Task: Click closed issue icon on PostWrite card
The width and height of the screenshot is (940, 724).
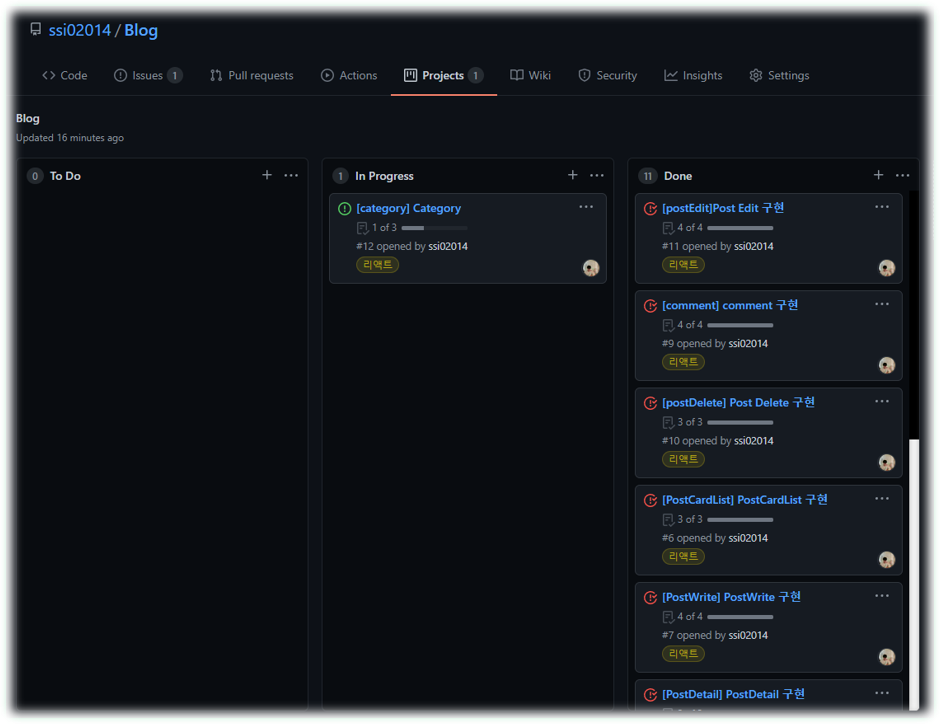Action: pyautogui.click(x=650, y=597)
